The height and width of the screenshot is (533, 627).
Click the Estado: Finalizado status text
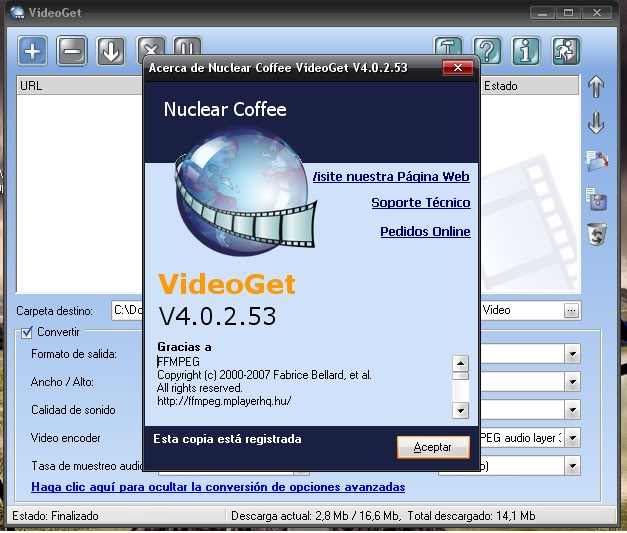pyautogui.click(x=55, y=516)
